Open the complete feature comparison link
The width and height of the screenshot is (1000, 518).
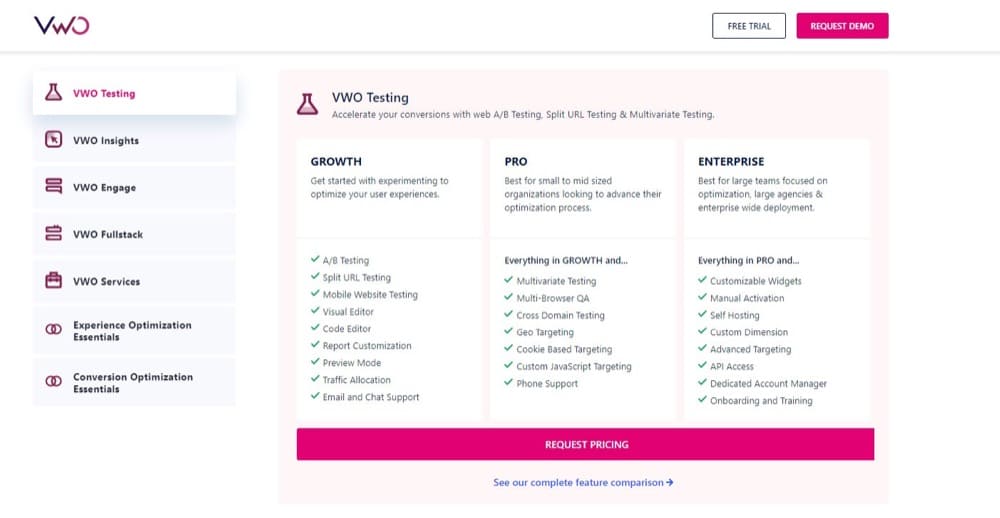tap(583, 482)
